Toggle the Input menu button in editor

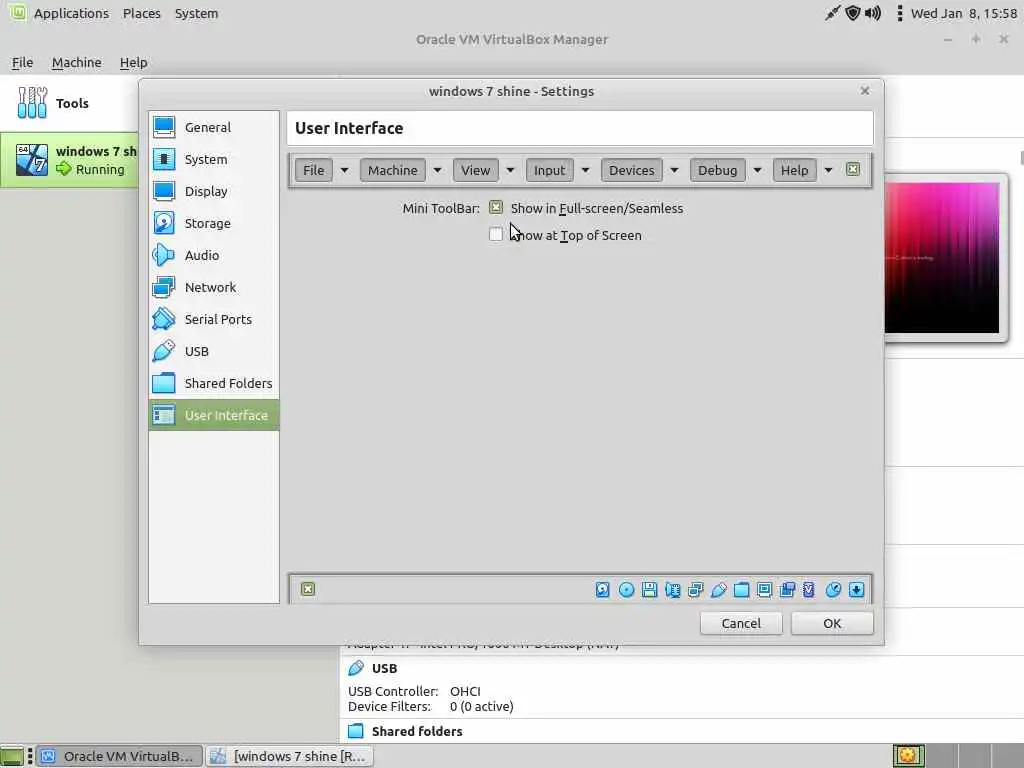pos(549,170)
